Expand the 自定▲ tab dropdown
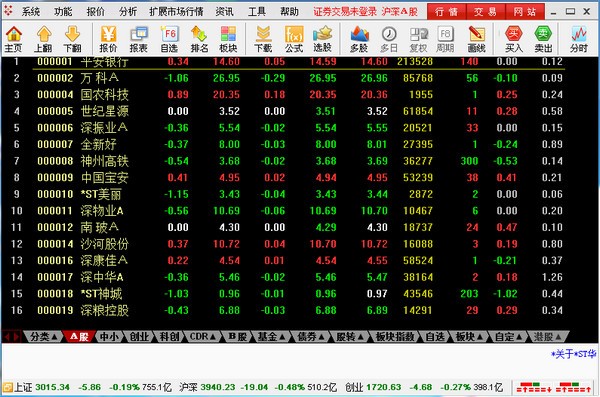This screenshot has width=600, height=397. point(508,337)
